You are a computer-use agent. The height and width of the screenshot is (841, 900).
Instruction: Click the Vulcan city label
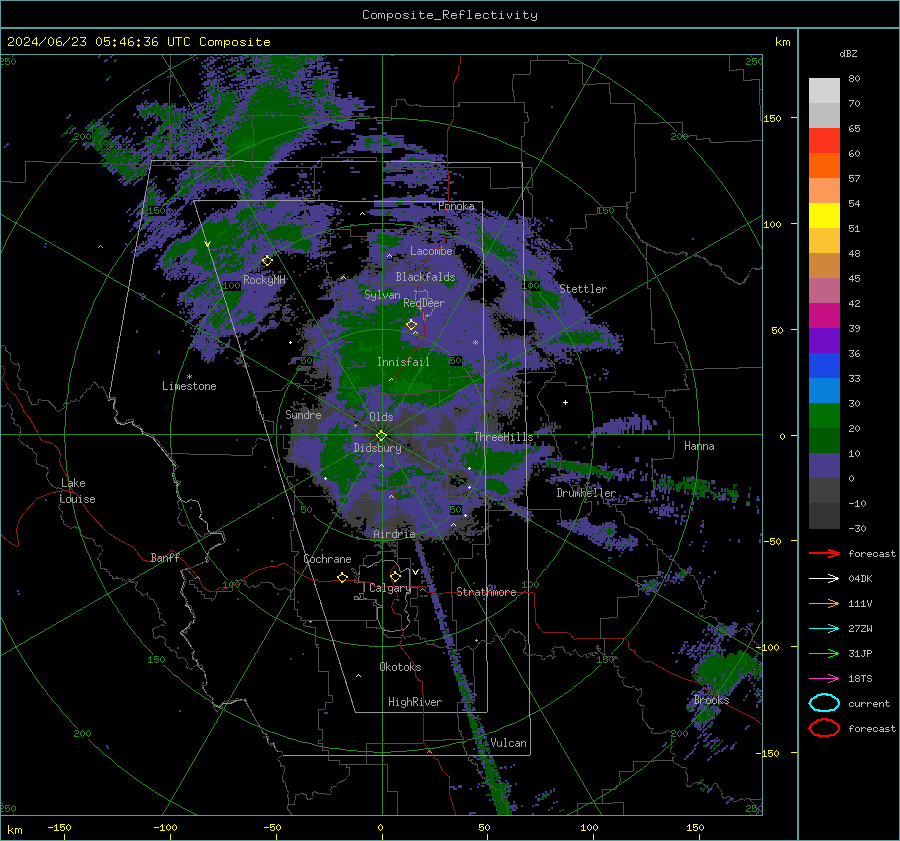[x=508, y=743]
